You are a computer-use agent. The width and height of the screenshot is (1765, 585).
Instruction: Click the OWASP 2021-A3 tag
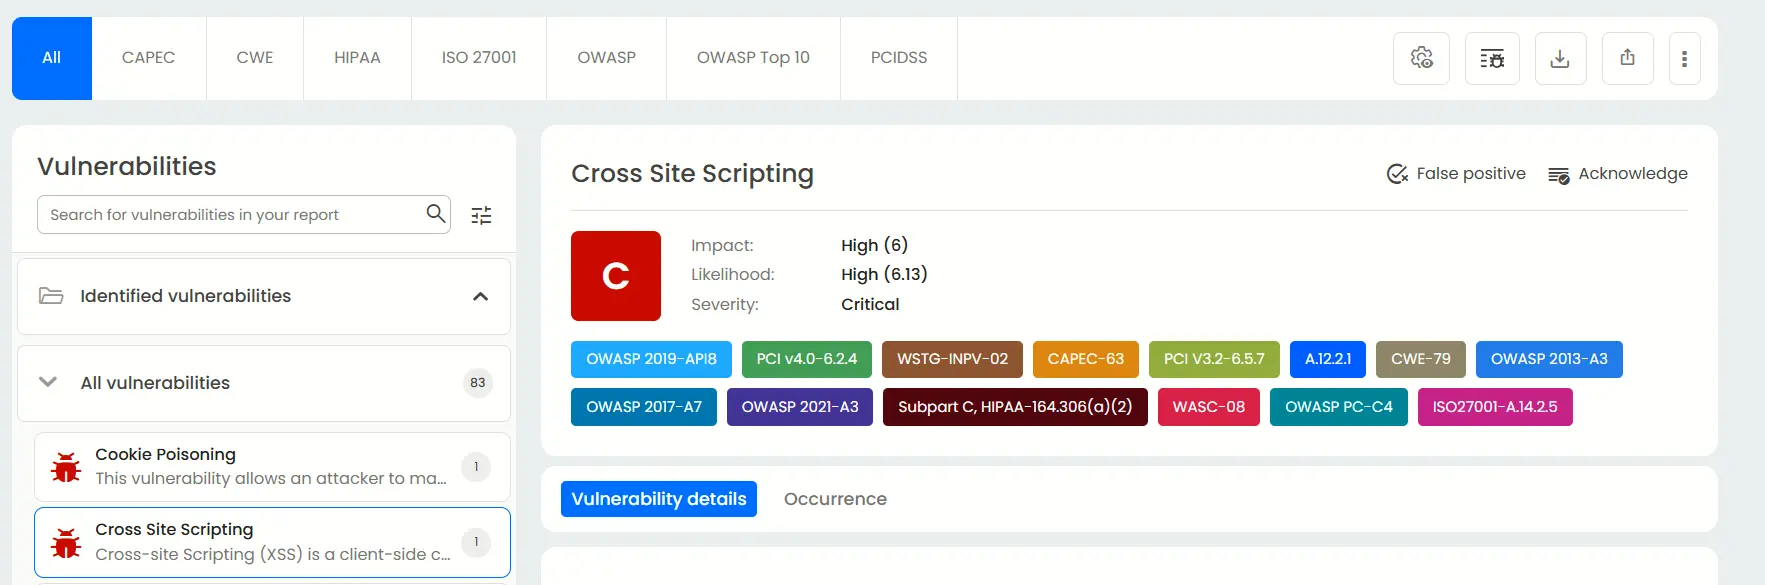click(x=800, y=407)
